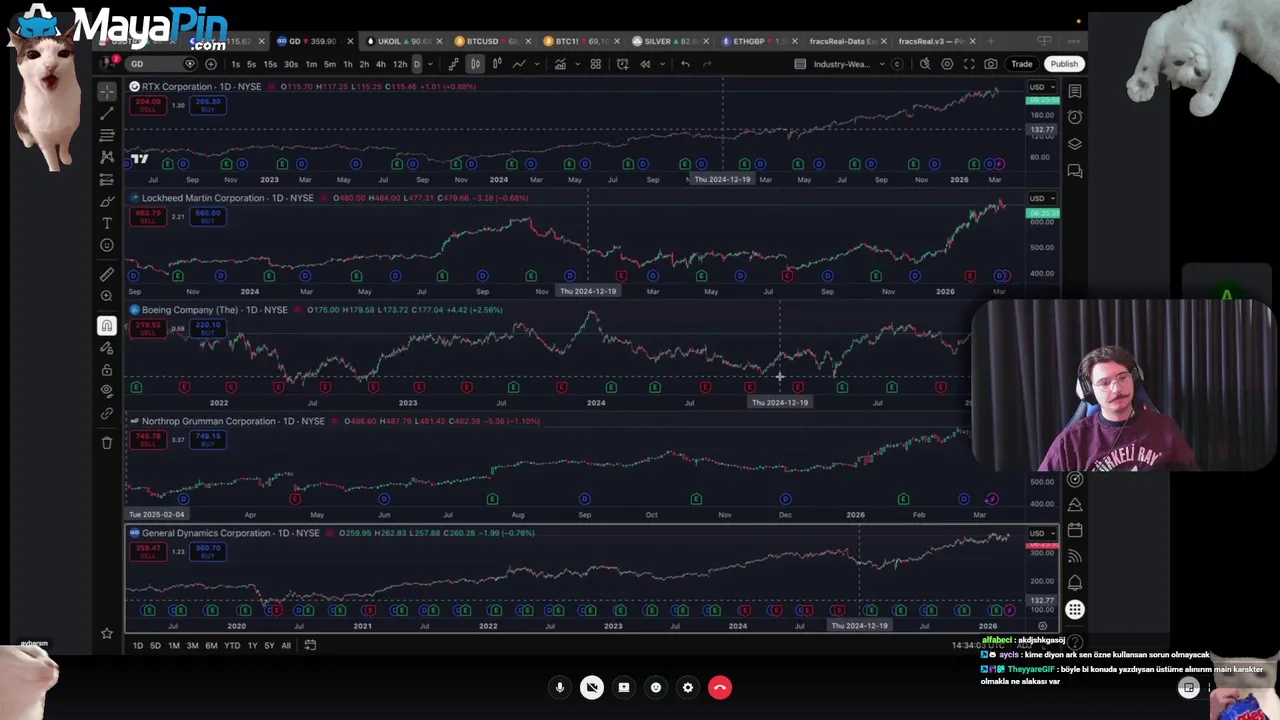Select the crosshair cursor tool
This screenshot has height=720, width=1280.
tap(107, 91)
